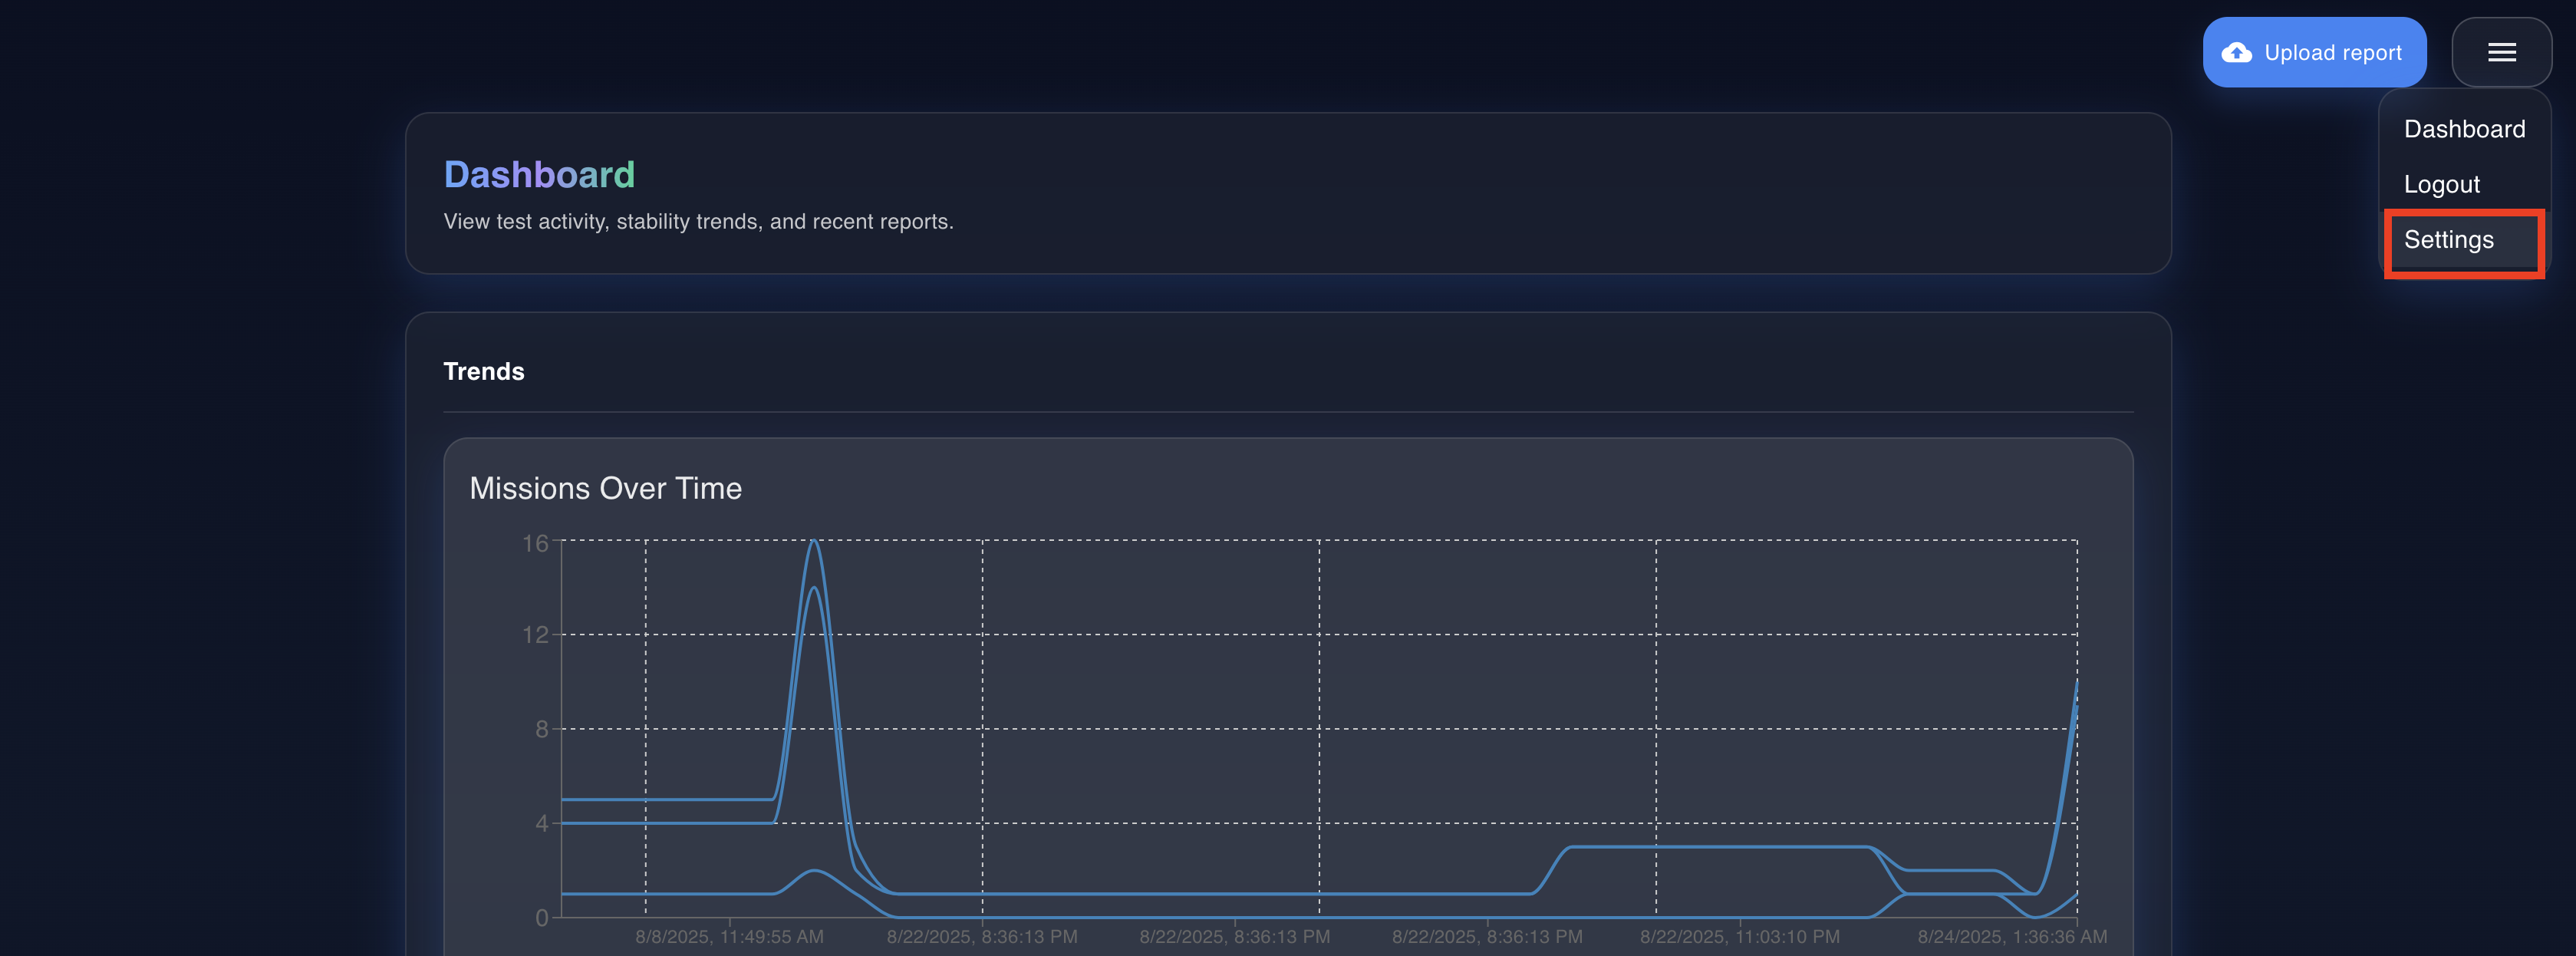Image resolution: width=2576 pixels, height=956 pixels.
Task: Click the first 8/22/2025, 8:36:13 PM label
Action: [981, 937]
